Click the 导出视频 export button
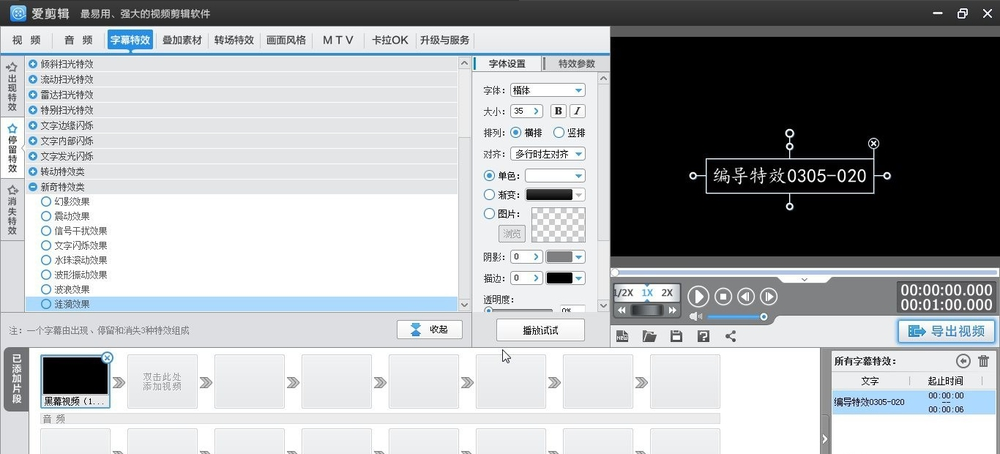1000x454 pixels. pos(946,332)
